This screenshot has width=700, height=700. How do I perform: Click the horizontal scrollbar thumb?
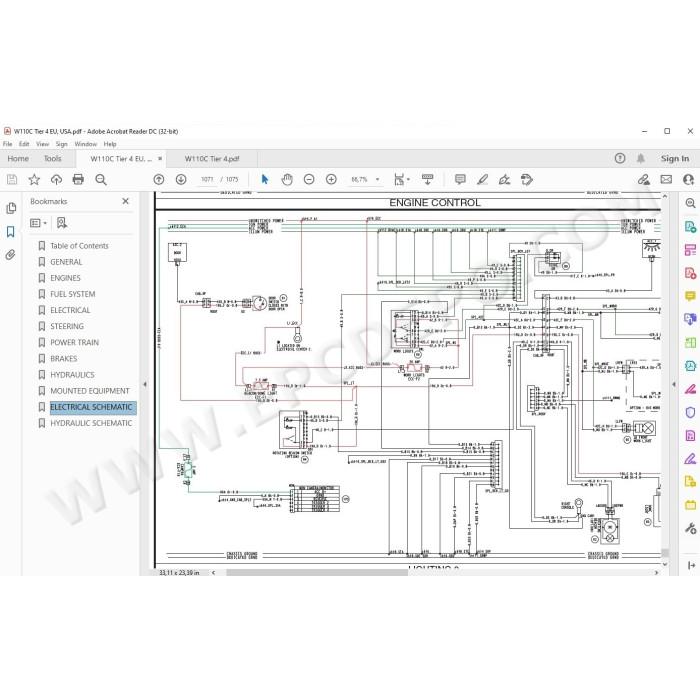pos(317,572)
